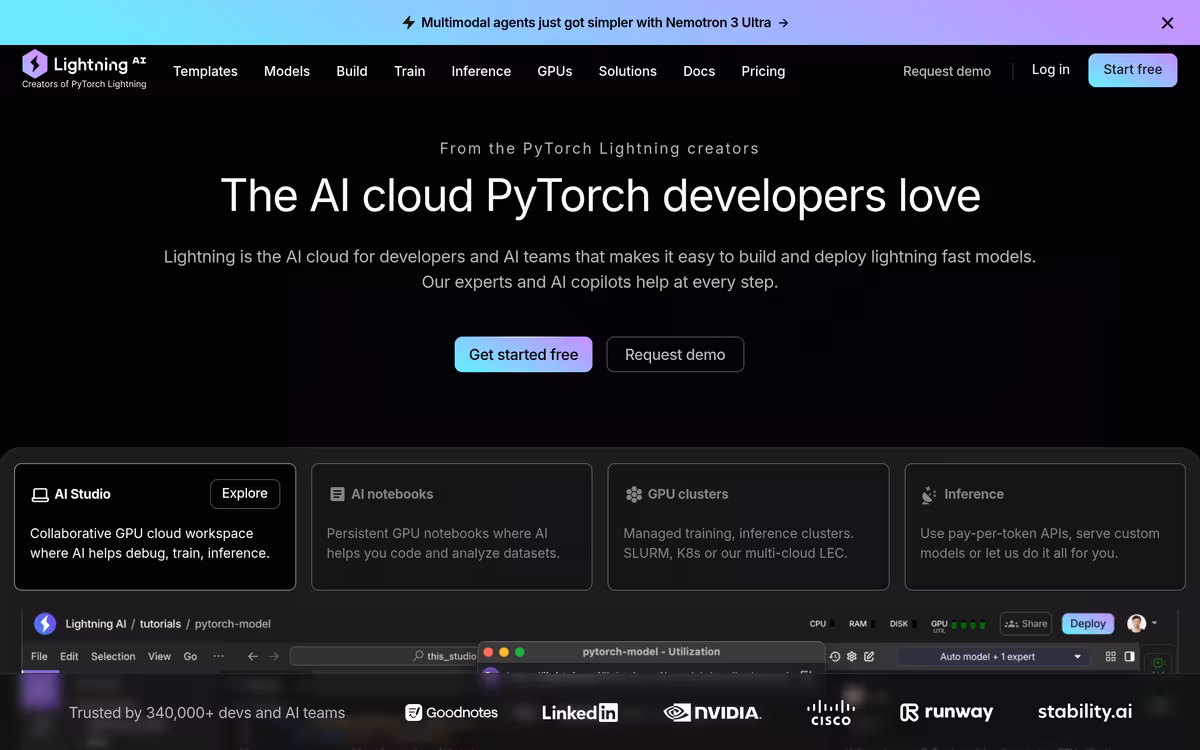Click Explore on AI Studio card
The image size is (1200, 750).
click(245, 494)
